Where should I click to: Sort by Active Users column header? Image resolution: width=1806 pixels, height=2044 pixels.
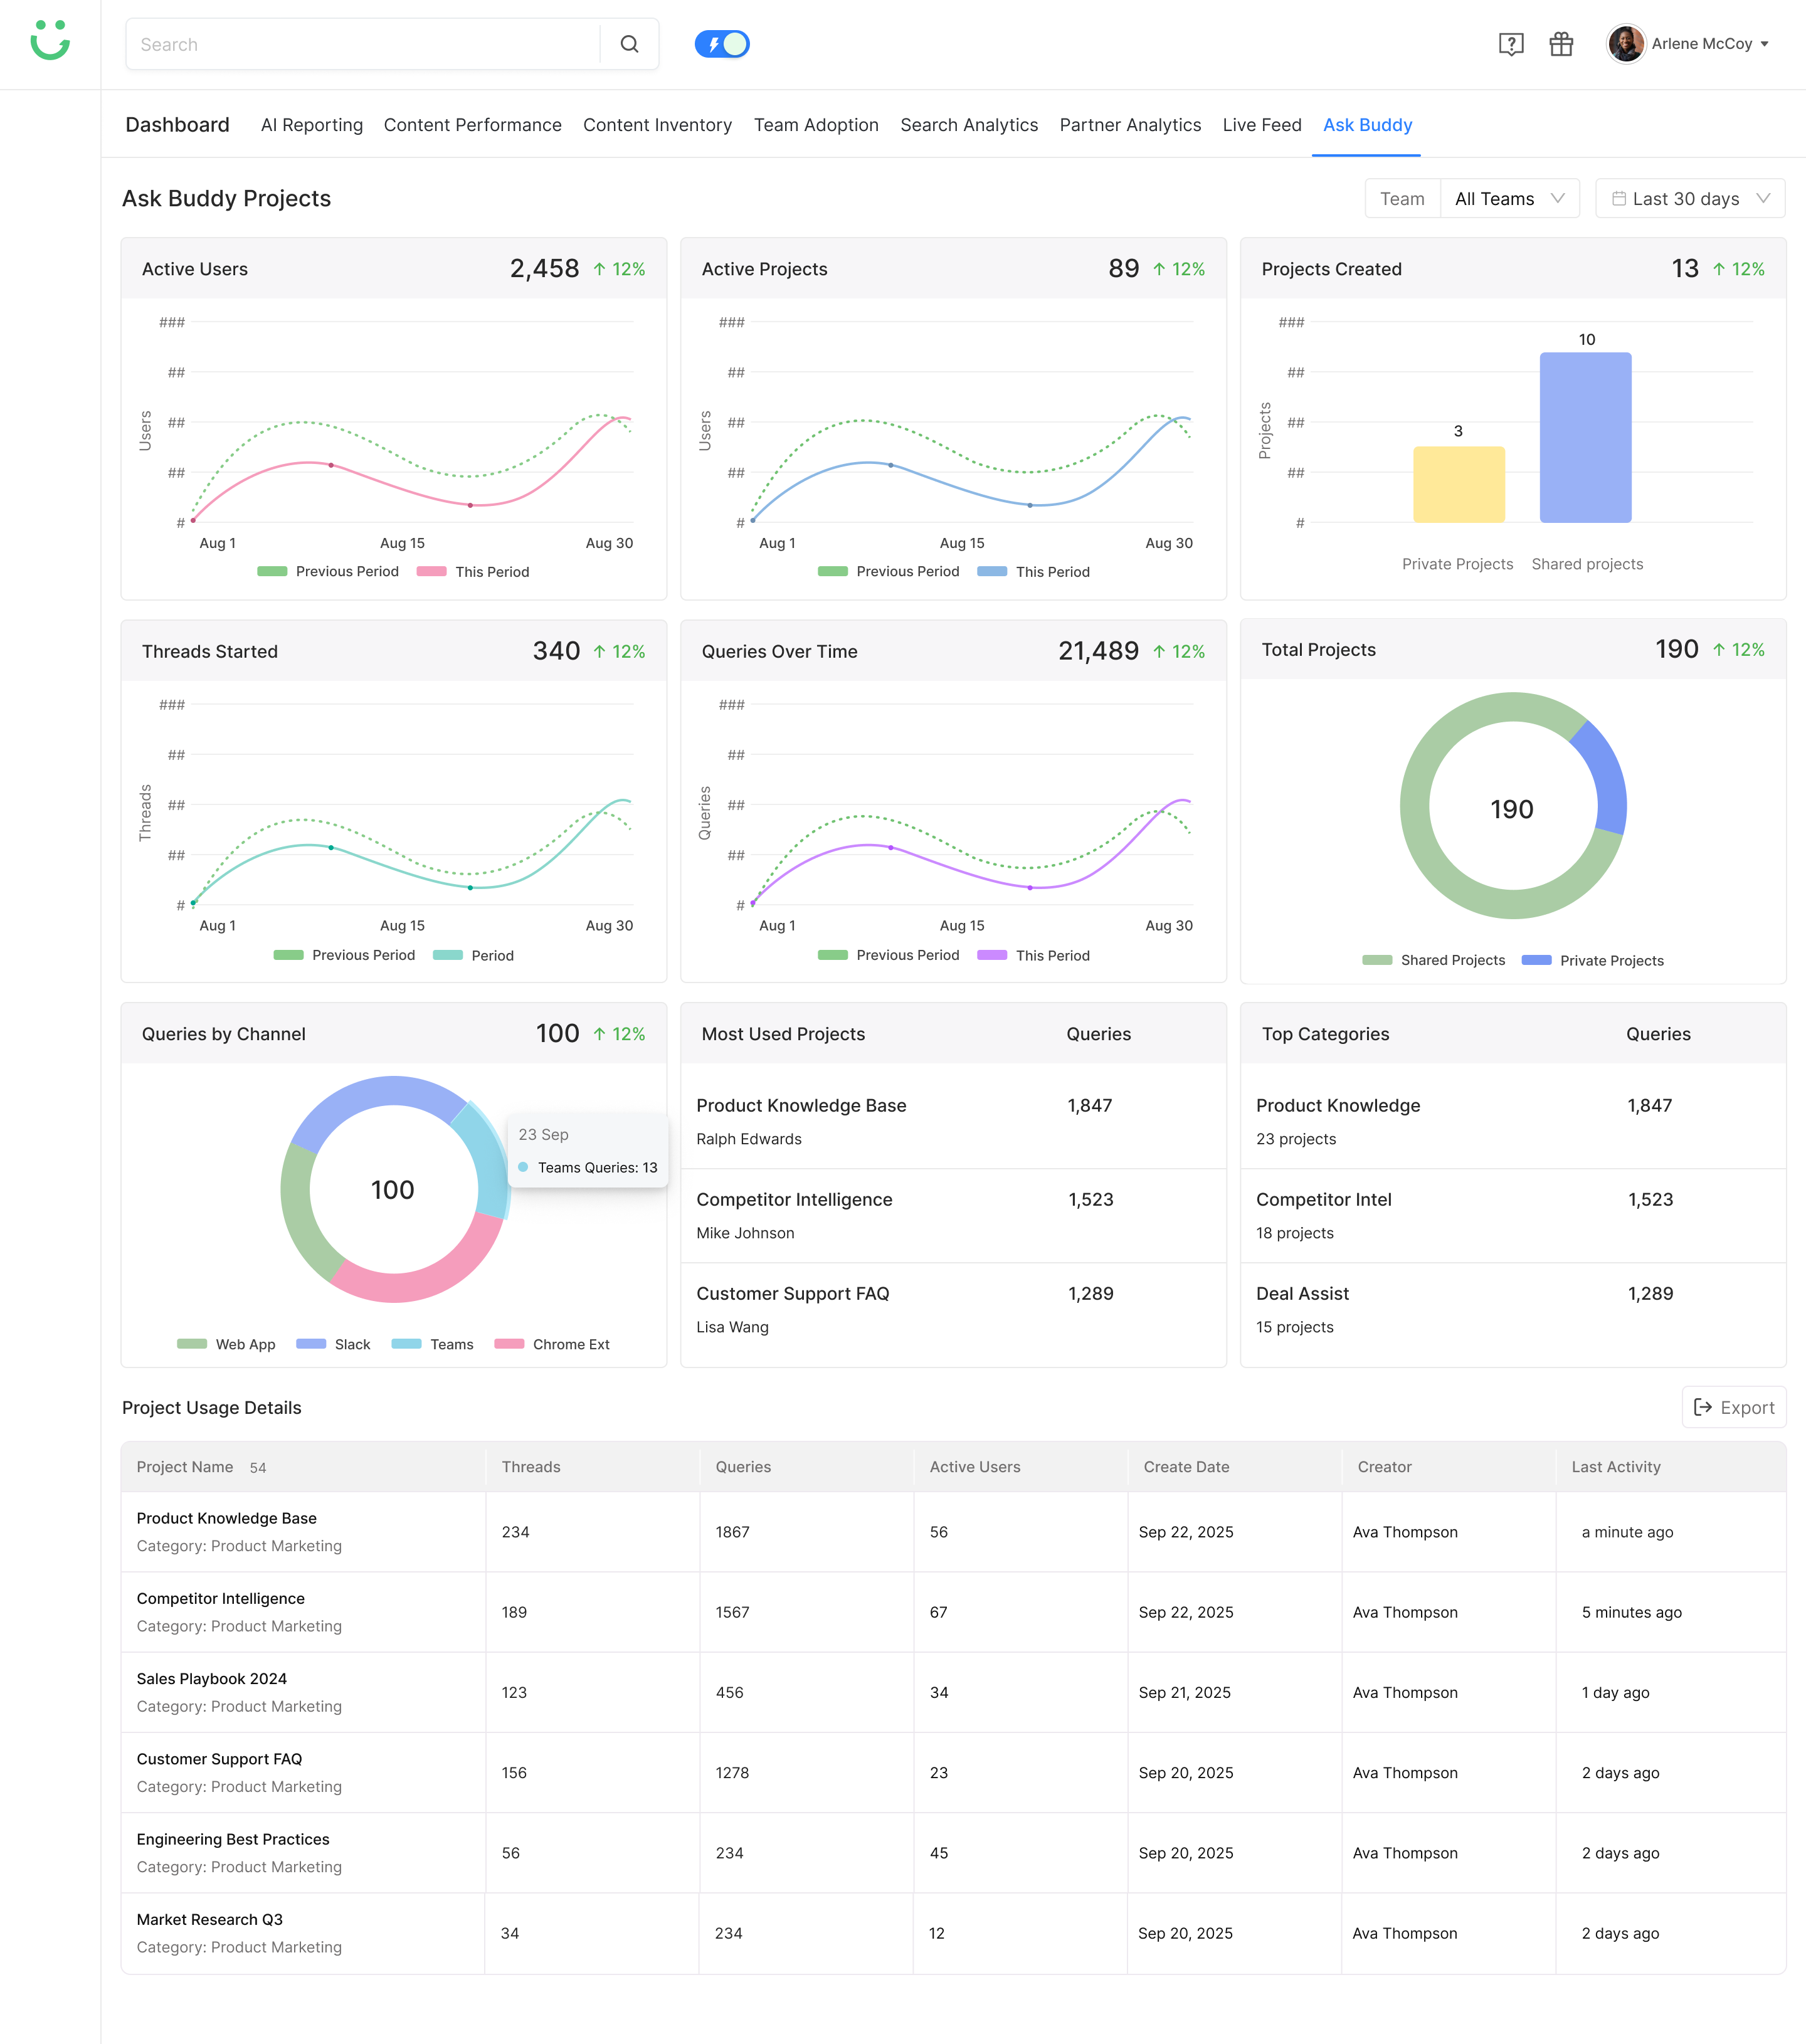tap(975, 1466)
